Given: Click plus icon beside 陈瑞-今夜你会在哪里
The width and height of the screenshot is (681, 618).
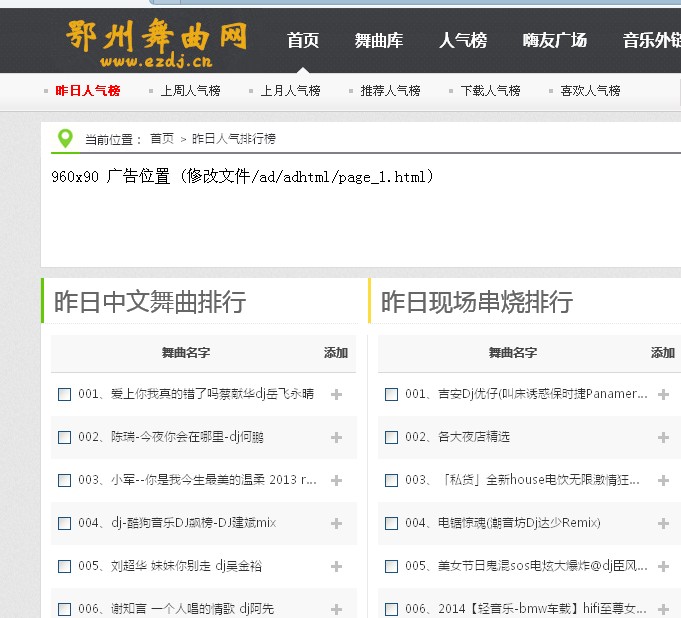Looking at the screenshot, I should pos(336,438).
